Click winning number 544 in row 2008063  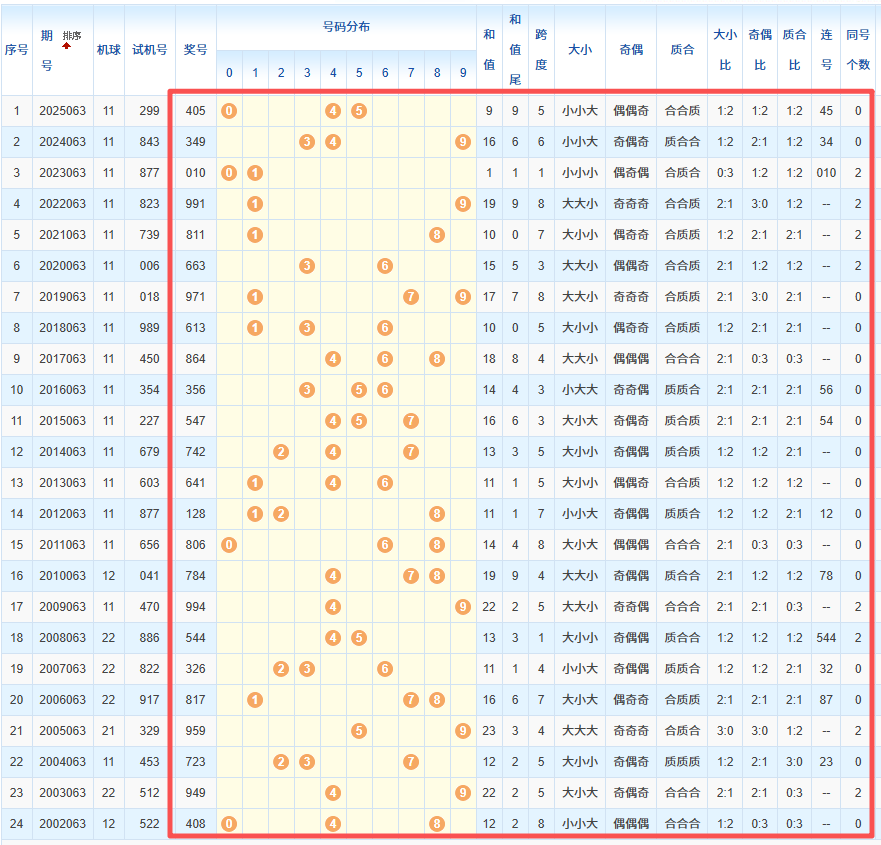196,638
